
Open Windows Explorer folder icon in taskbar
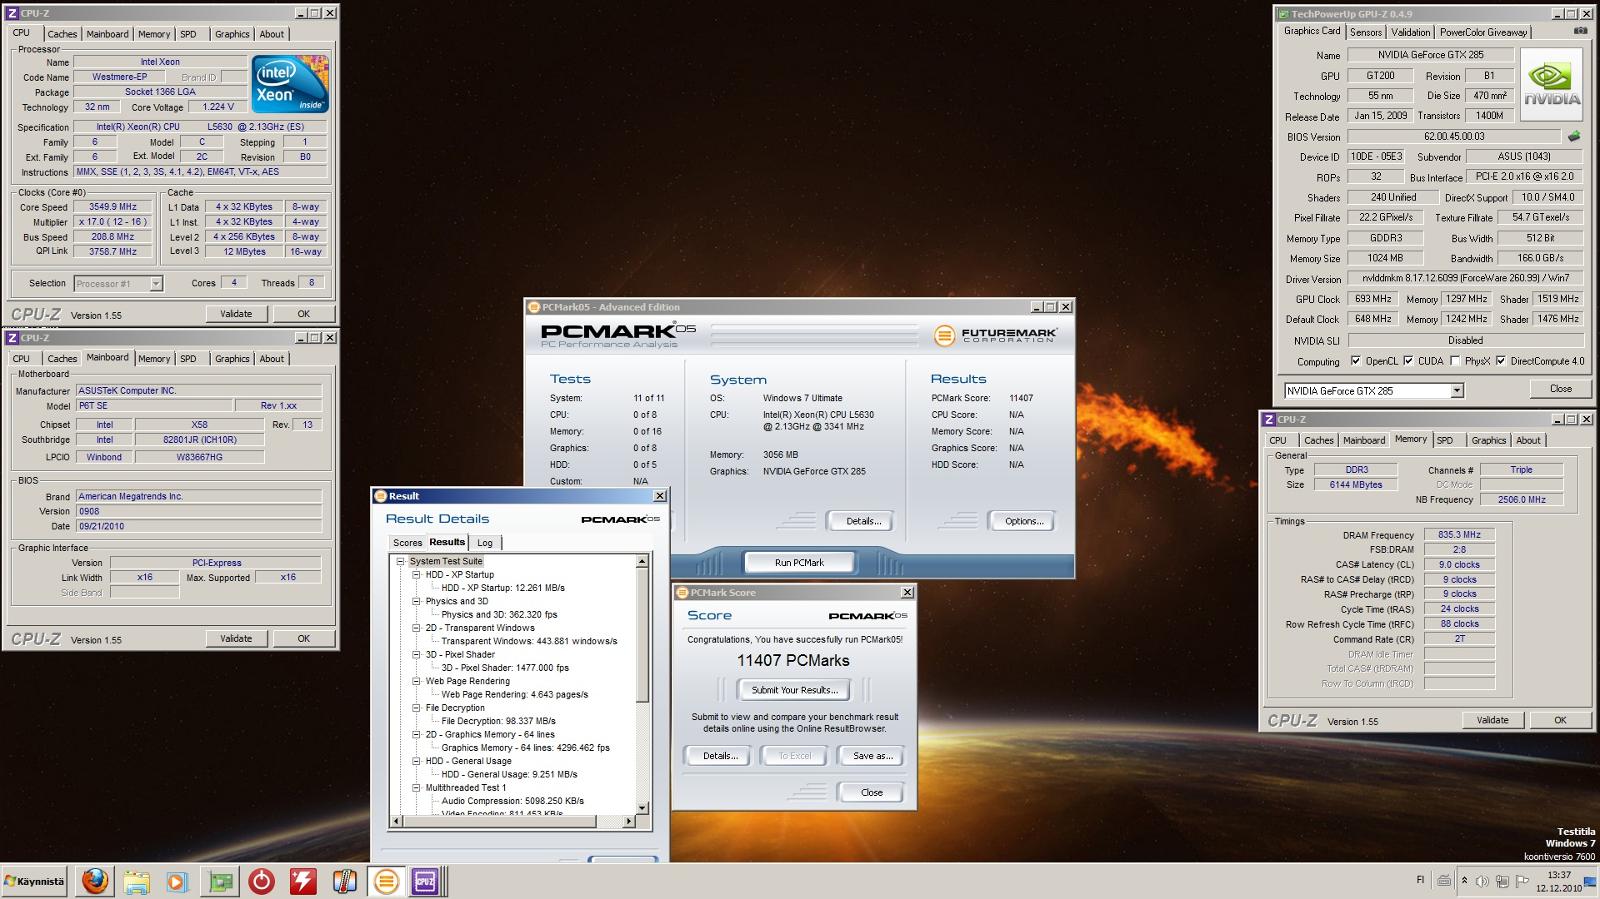[x=137, y=881]
